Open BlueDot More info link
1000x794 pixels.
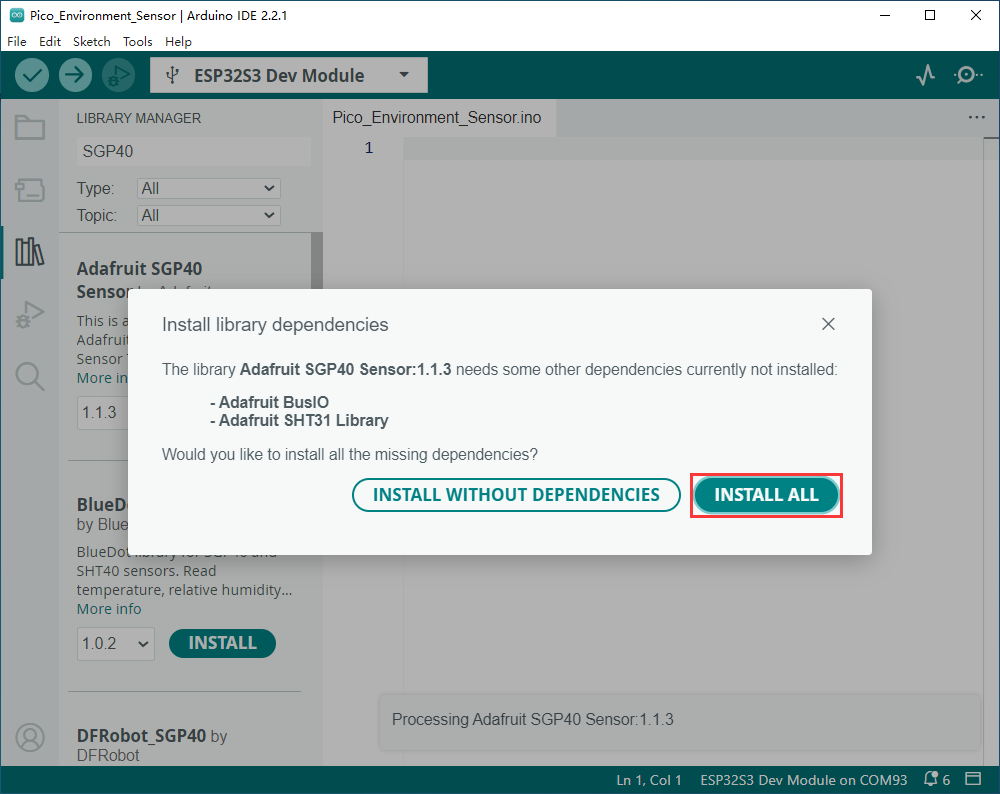[x=109, y=609]
